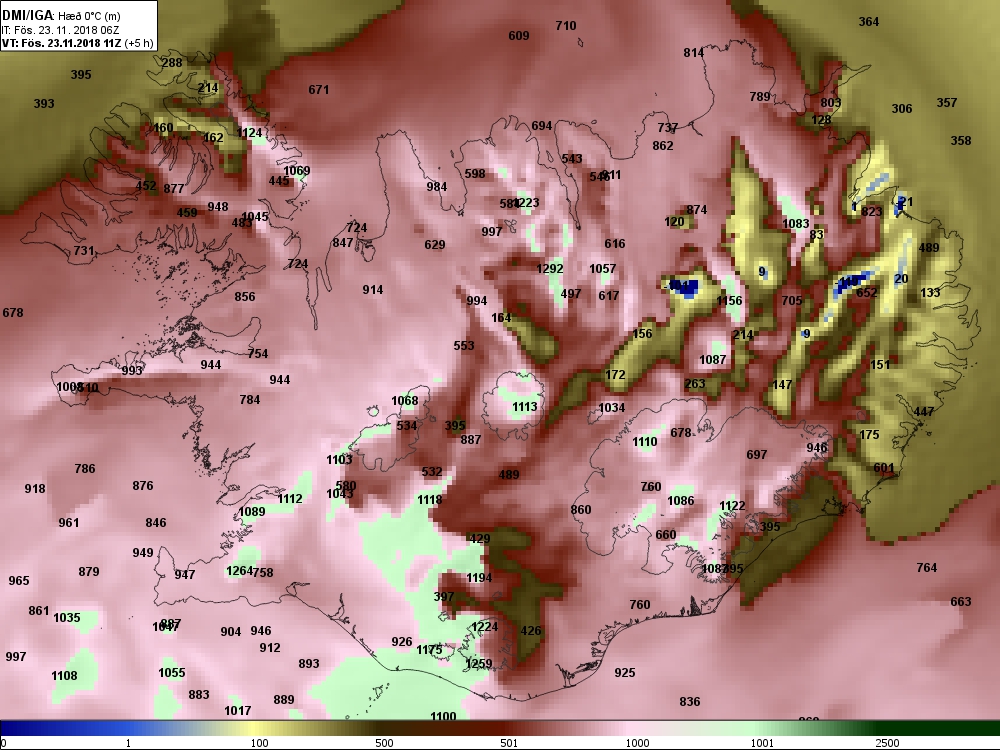Click the '1103' label
Viewport: 1000px width, 750px height.
[x=339, y=459]
